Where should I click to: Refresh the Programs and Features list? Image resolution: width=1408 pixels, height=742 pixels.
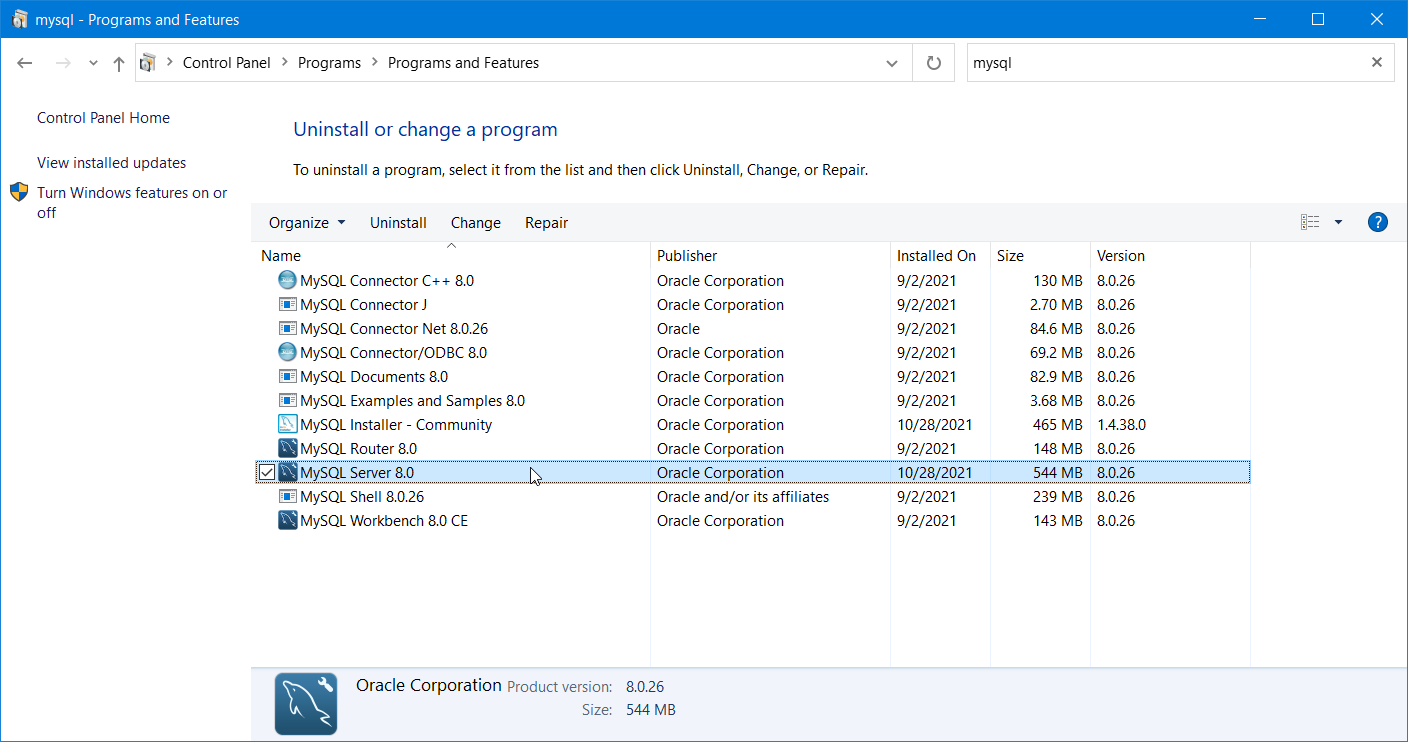tap(934, 63)
